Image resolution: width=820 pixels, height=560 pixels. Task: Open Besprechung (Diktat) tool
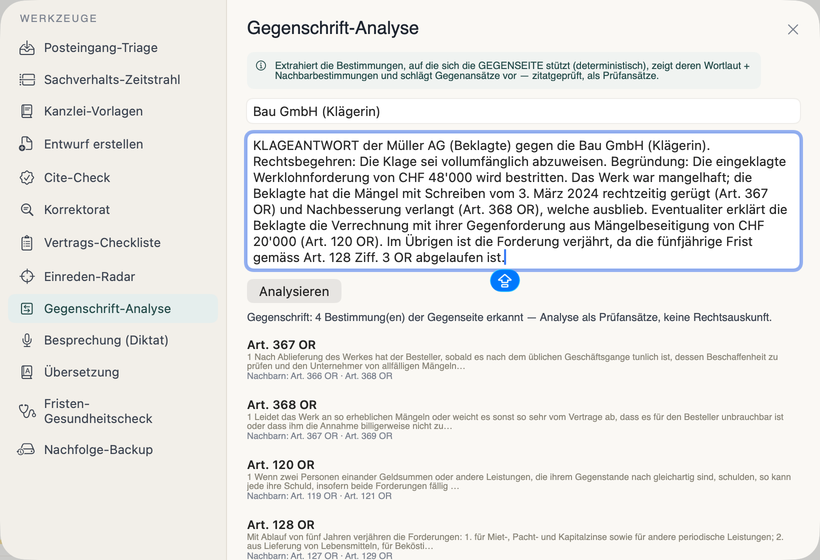113,340
